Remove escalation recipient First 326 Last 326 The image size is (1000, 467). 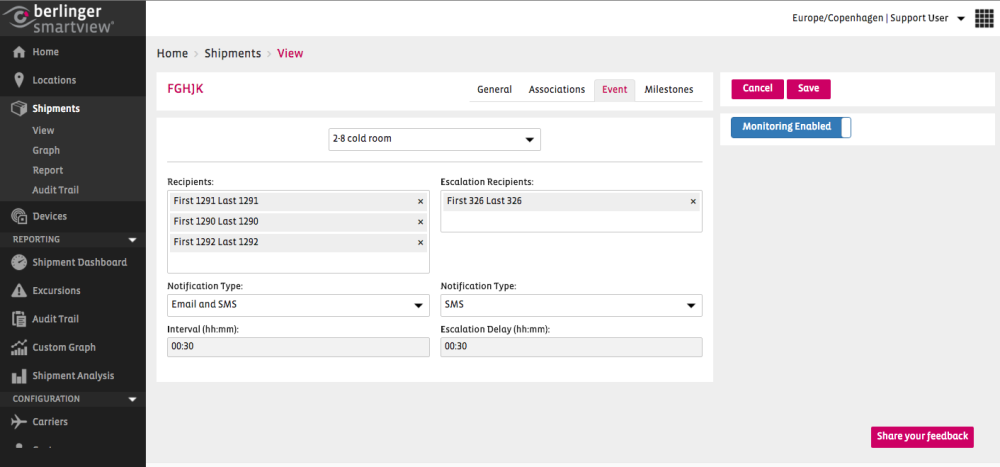pos(693,201)
